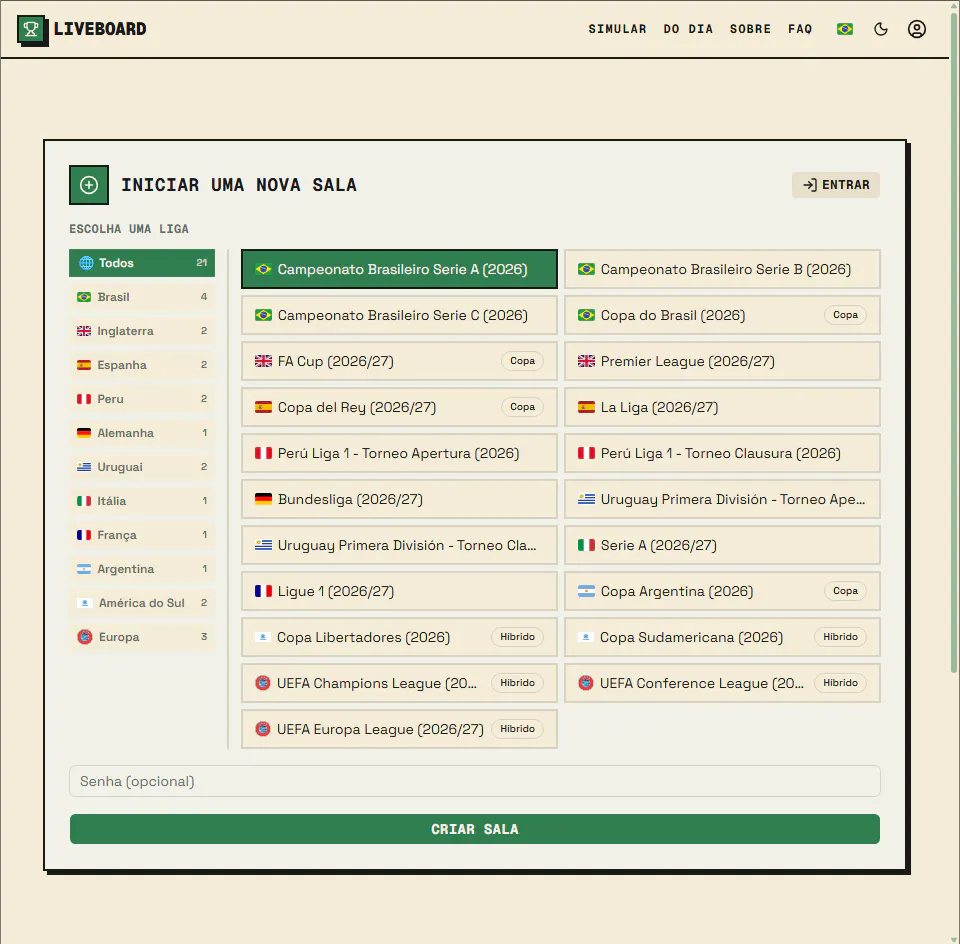Select La Liga (2026/27)

click(722, 407)
